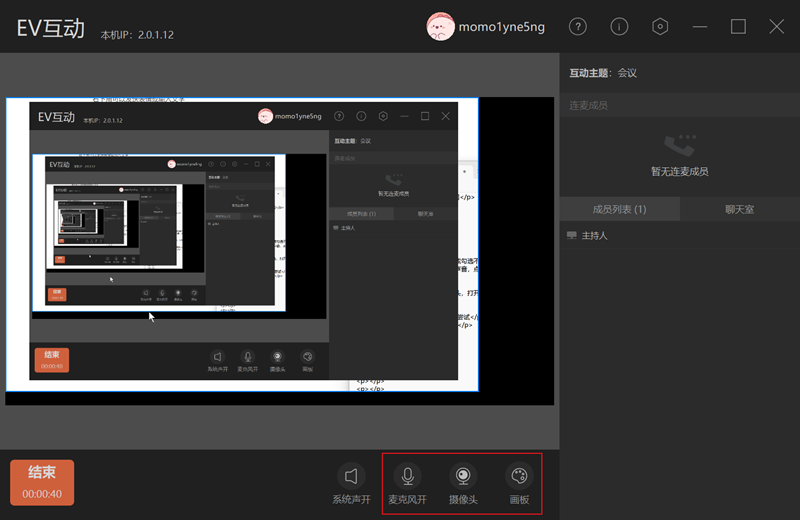Click the 互动主题: 会议 topic label
The height and width of the screenshot is (520, 800).
click(603, 73)
